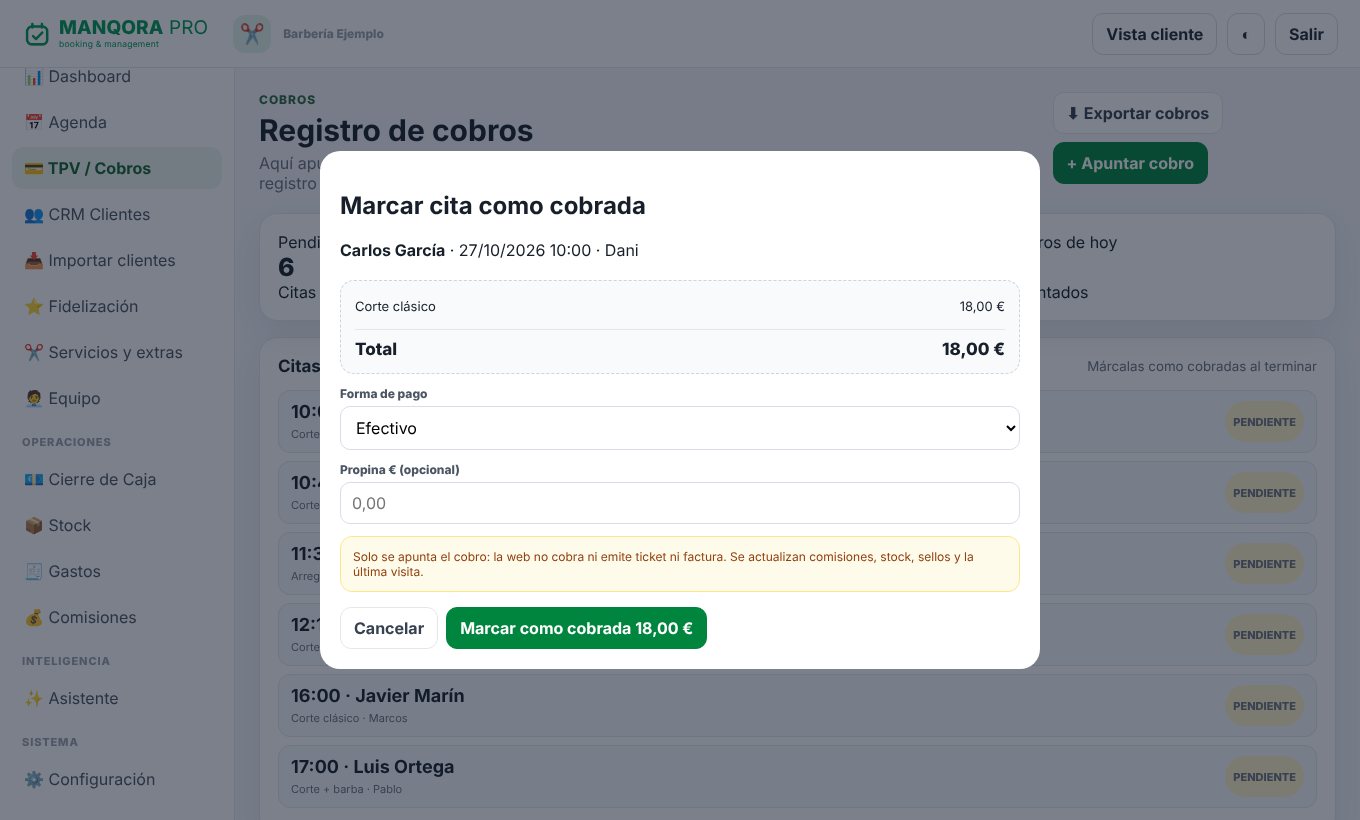1360x820 pixels.
Task: Collapse sidebar with the chevron button
Action: click(1245, 34)
